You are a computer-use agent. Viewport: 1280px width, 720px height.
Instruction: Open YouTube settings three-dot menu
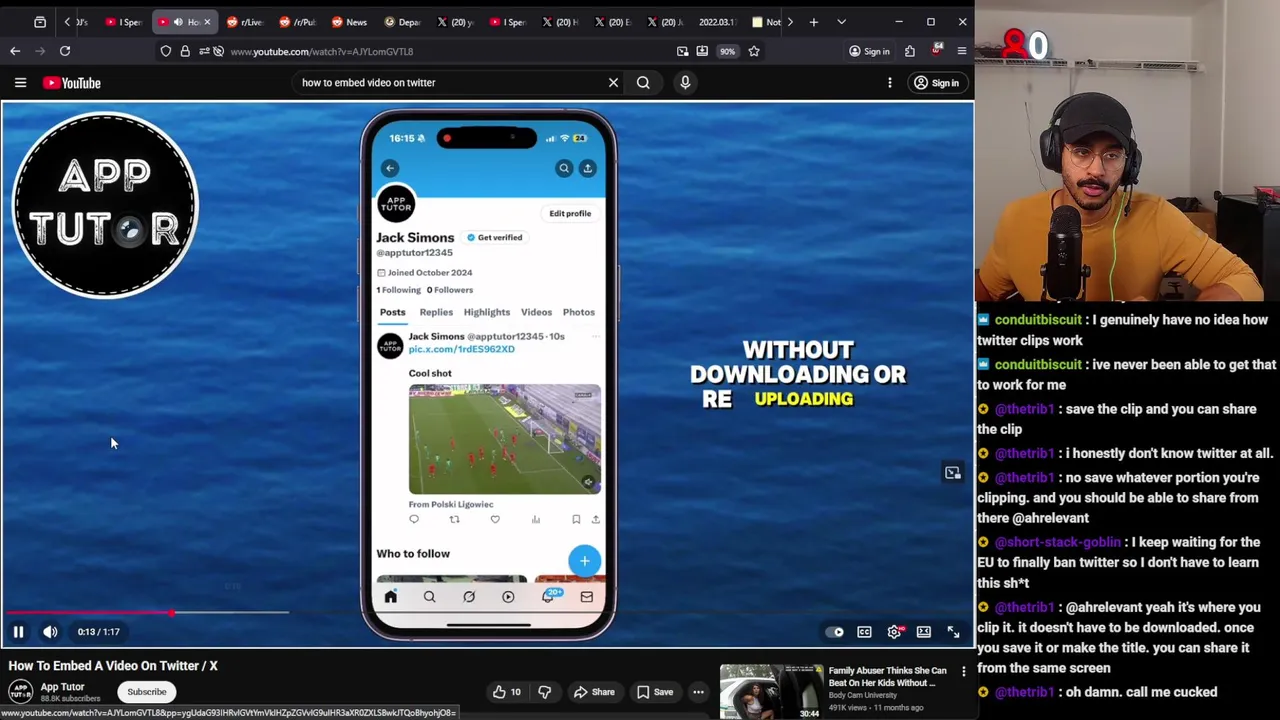point(890,83)
